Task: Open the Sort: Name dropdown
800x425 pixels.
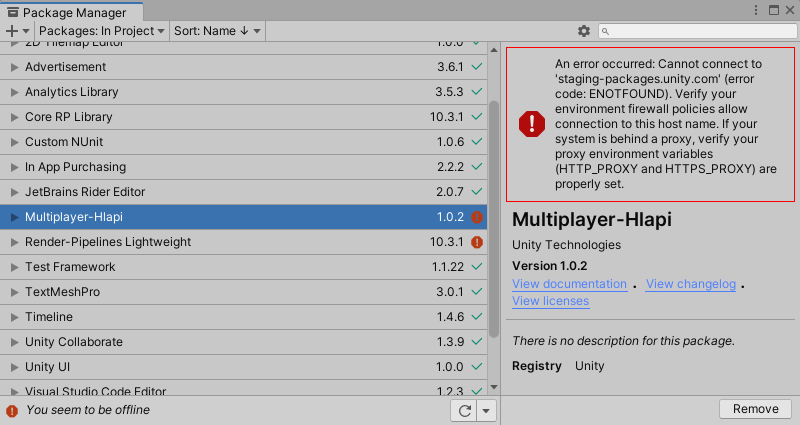Action: (217, 31)
